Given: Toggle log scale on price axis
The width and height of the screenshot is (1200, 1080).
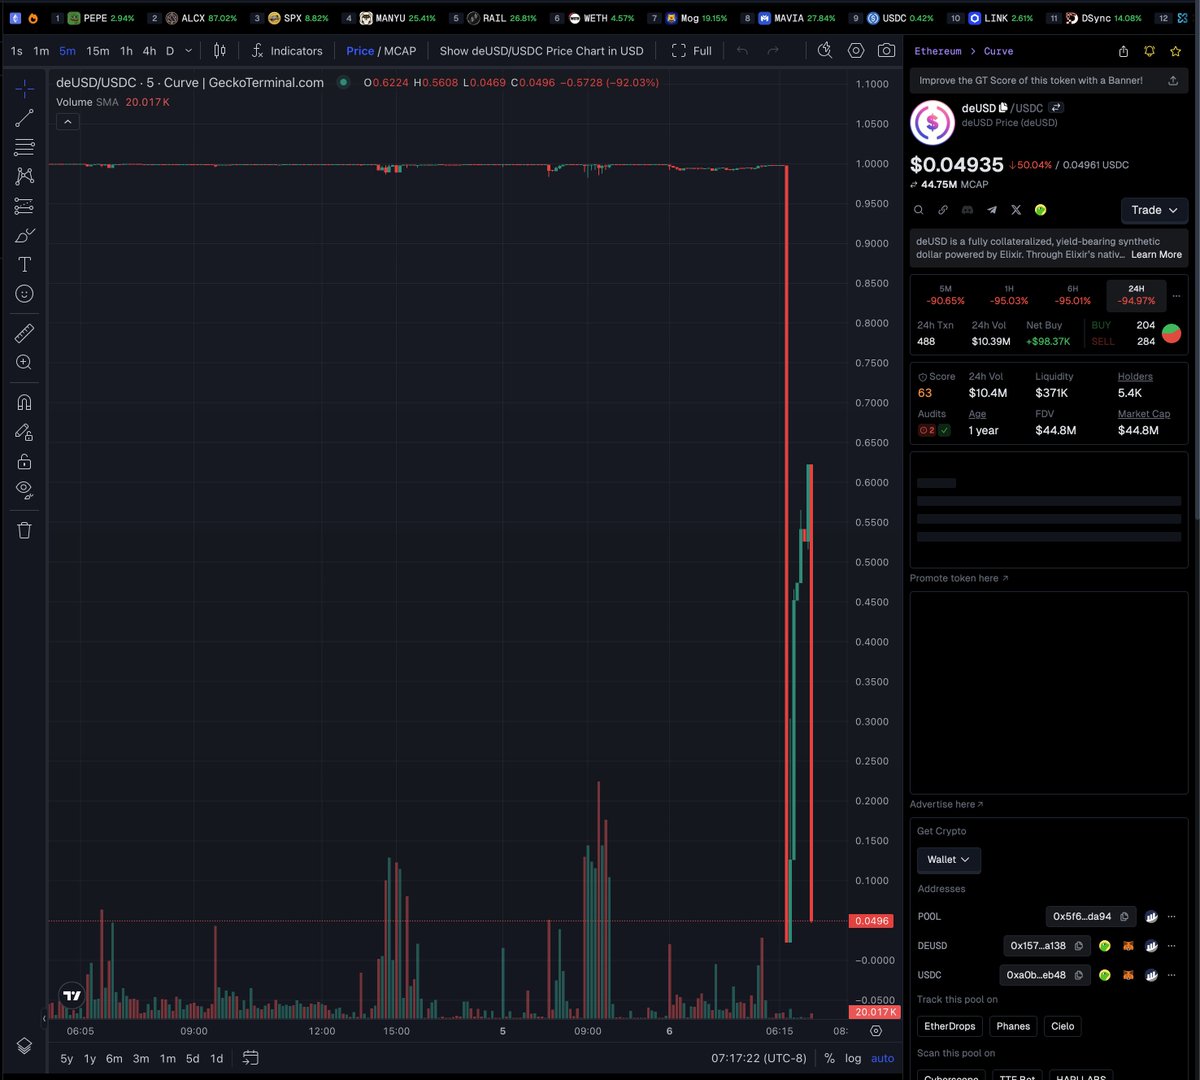Looking at the screenshot, I should tap(853, 1058).
